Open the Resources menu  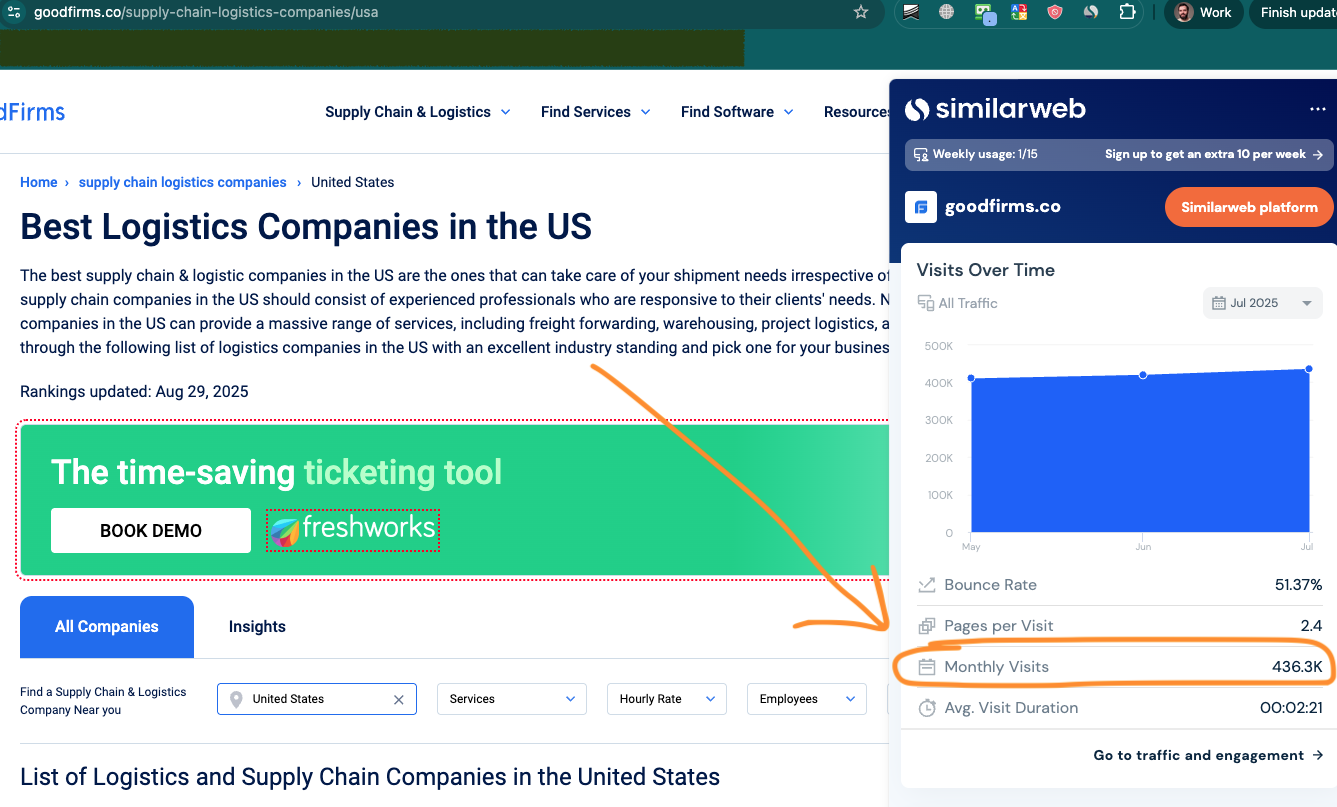click(x=856, y=112)
